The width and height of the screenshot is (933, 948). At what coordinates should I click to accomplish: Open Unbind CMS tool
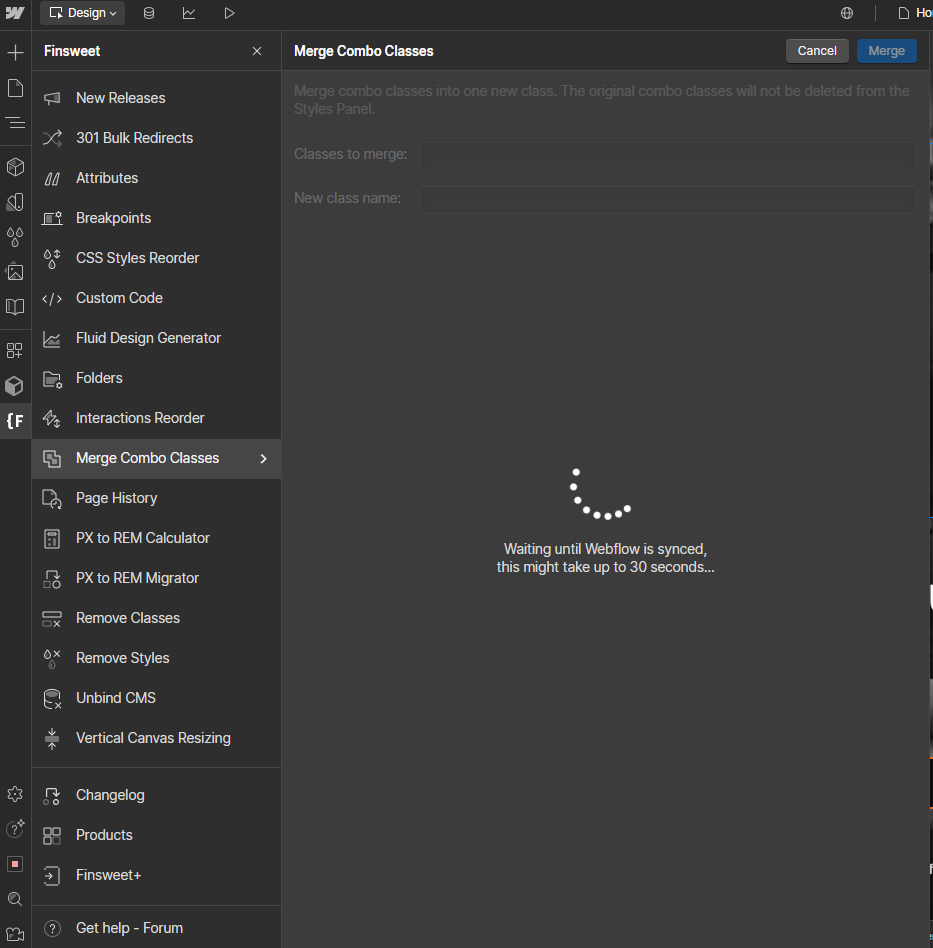pyautogui.click(x=156, y=698)
